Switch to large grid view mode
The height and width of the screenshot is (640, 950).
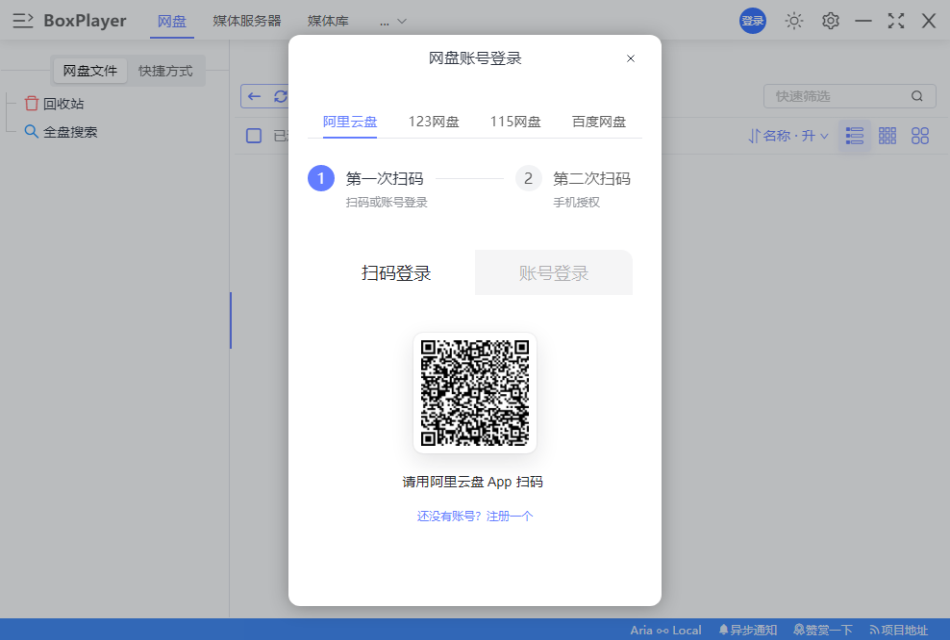920,136
